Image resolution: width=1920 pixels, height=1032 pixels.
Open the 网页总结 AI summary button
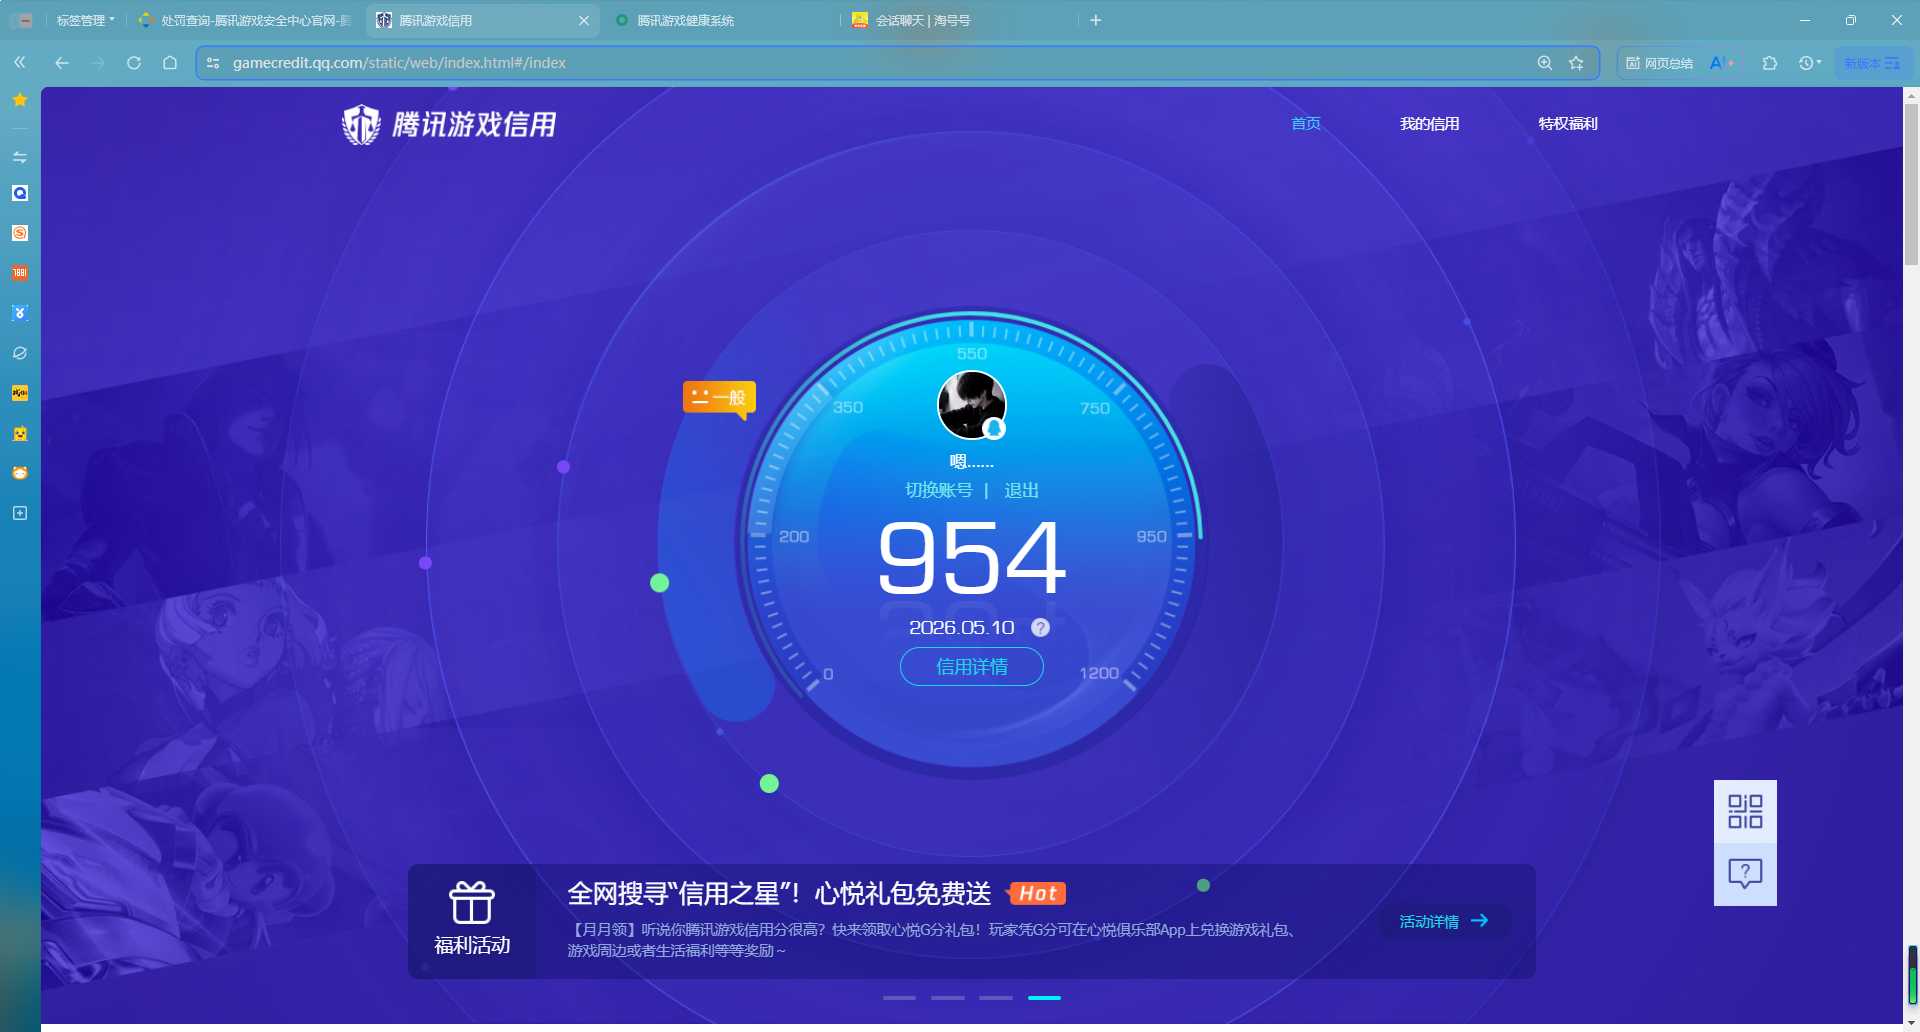[x=1660, y=63]
